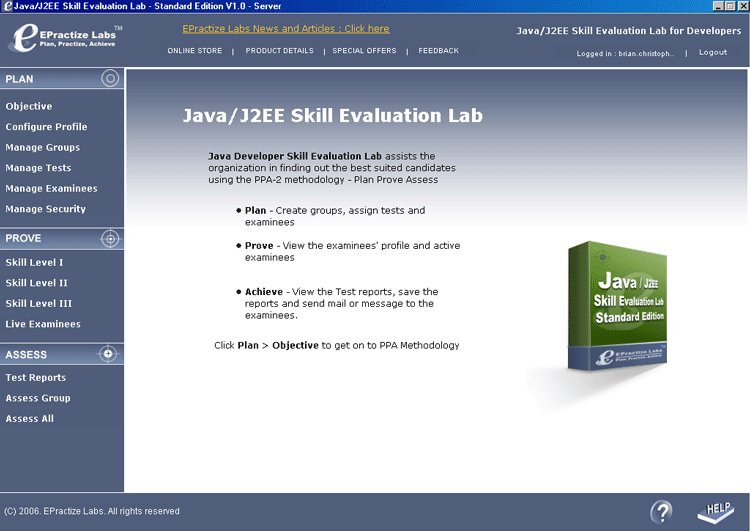
Task: Open PRODUCT DETAILS in the top menu
Action: (x=279, y=51)
